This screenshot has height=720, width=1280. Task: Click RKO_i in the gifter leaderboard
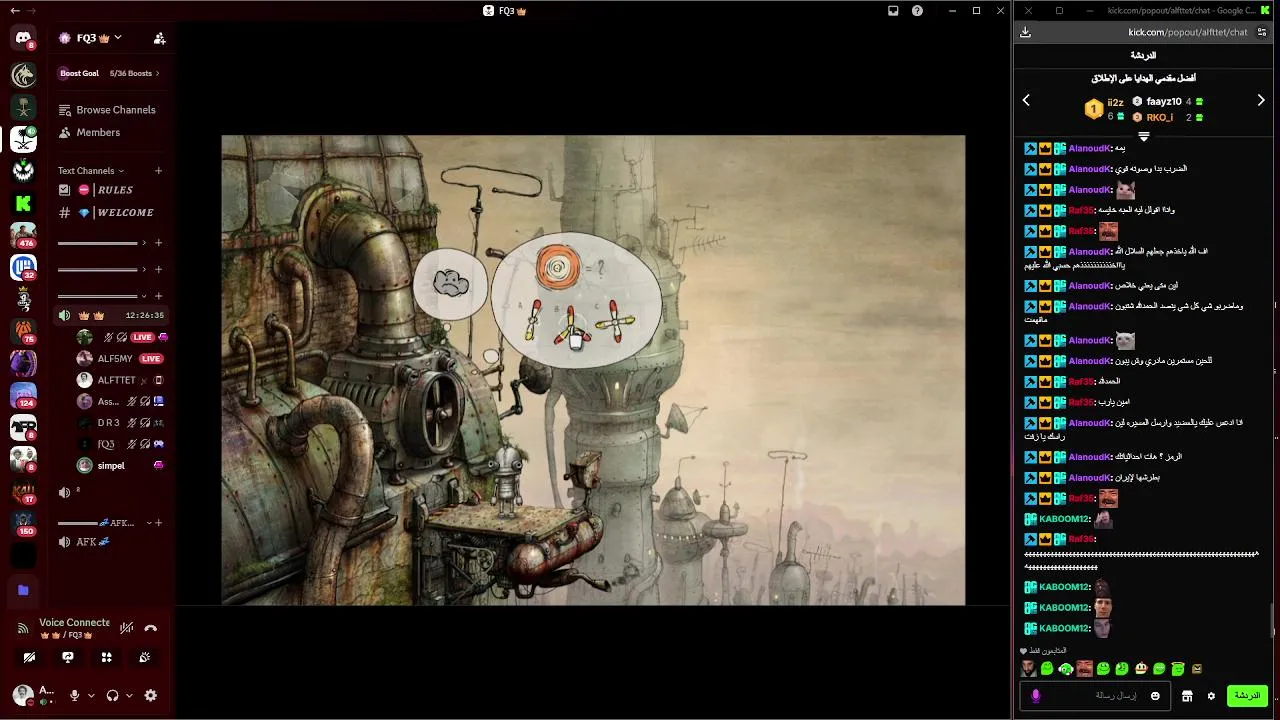pyautogui.click(x=1160, y=117)
